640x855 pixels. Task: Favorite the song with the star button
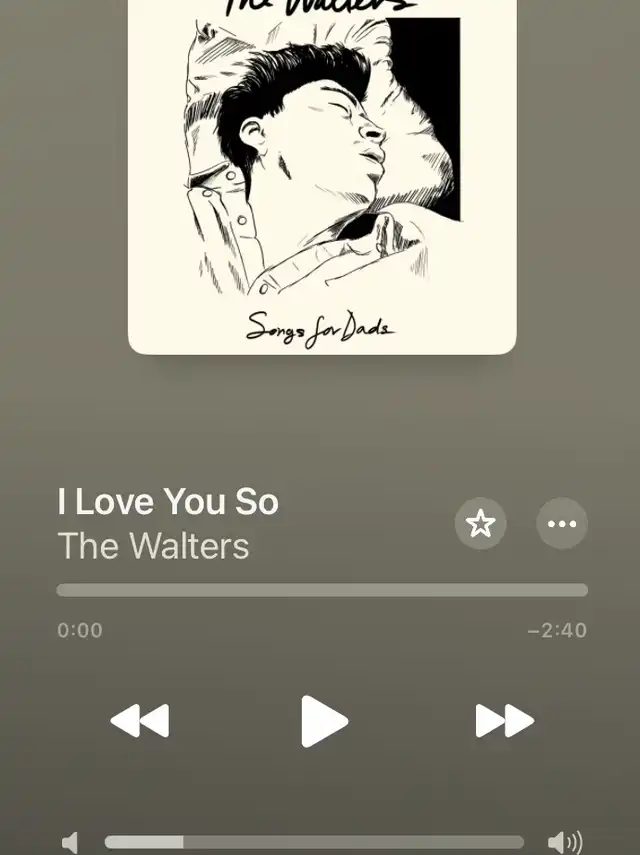[x=480, y=523]
